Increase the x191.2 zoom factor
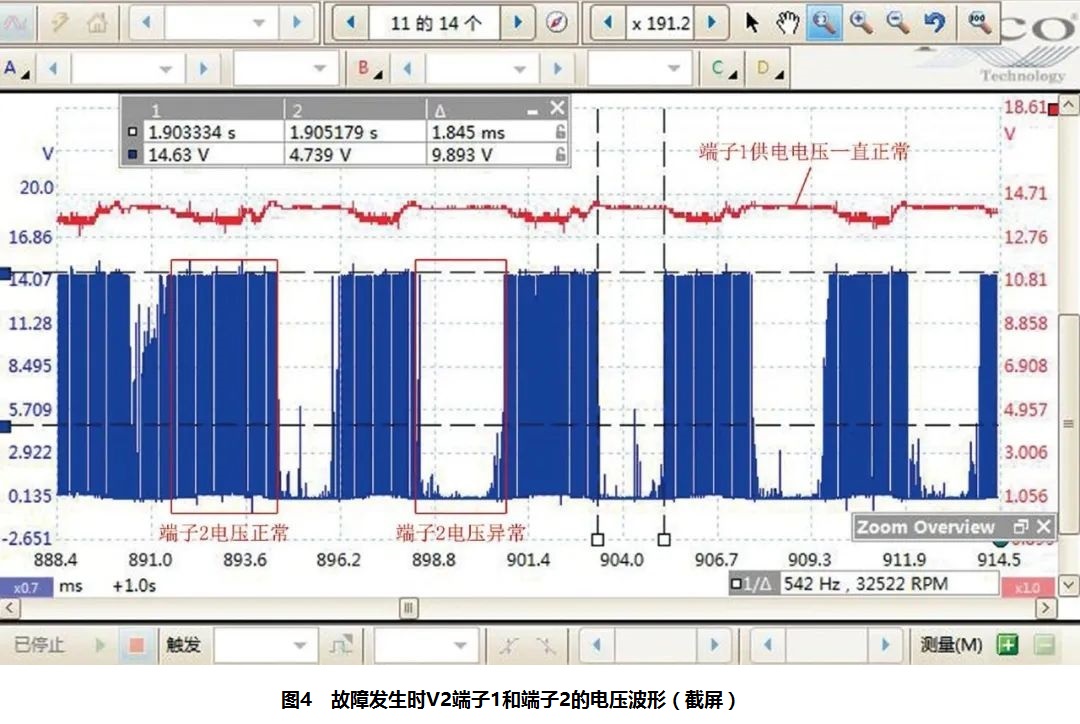This screenshot has width=1080, height=724. coord(712,23)
